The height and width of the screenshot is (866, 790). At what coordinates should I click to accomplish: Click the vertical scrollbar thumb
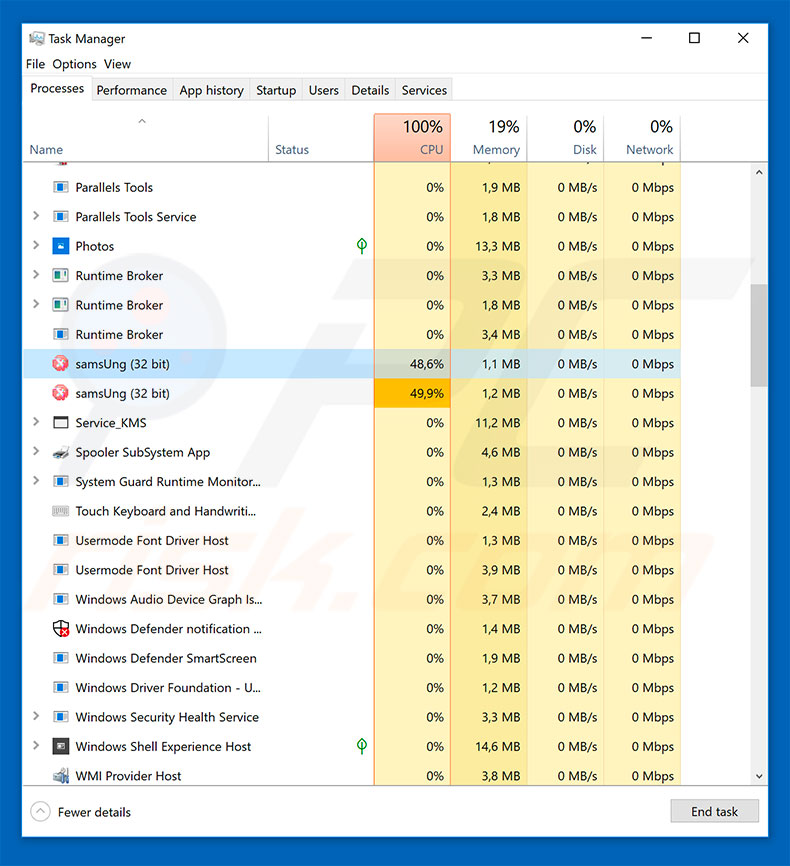pos(759,335)
